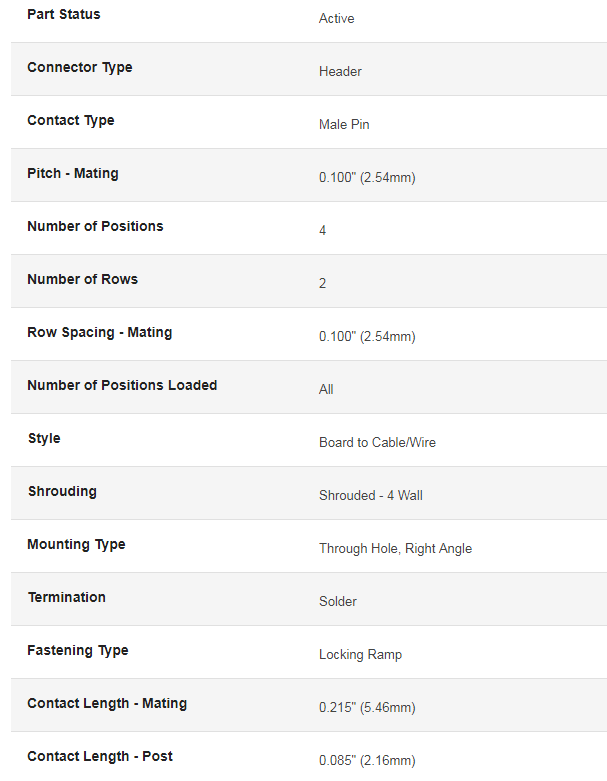Screen dimensions: 607x781
Task: Click the Connector Type label
Action: [x=80, y=67]
